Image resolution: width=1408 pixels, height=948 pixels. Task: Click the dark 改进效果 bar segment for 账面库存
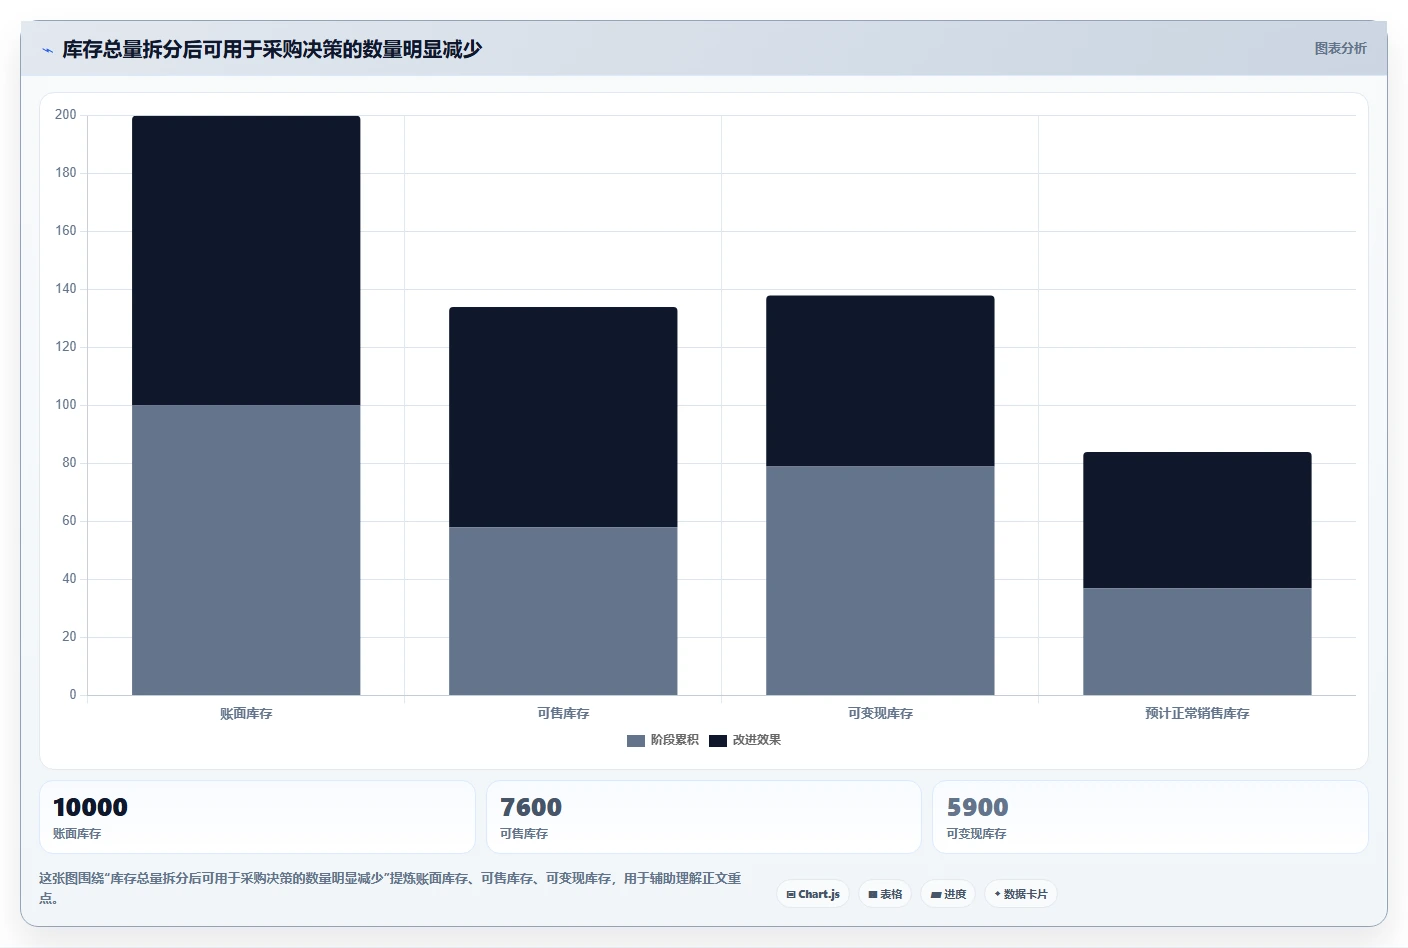click(246, 260)
